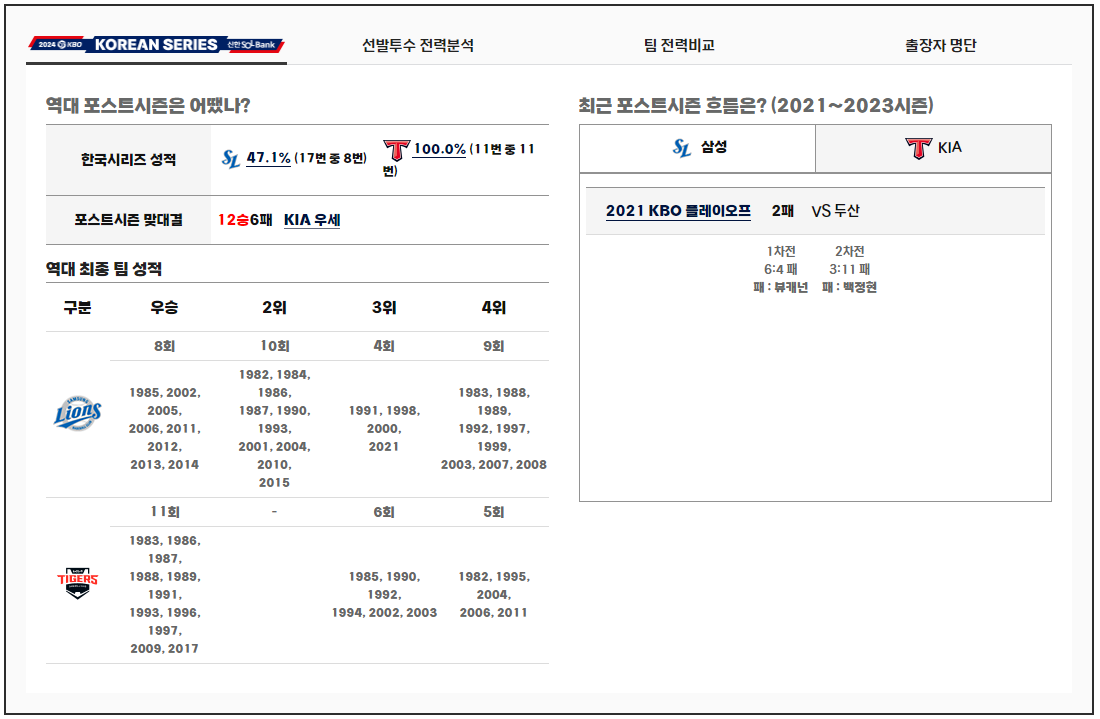Click Lions 4회 third-place count
Viewport: 1100px width, 719px height.
coord(384,346)
